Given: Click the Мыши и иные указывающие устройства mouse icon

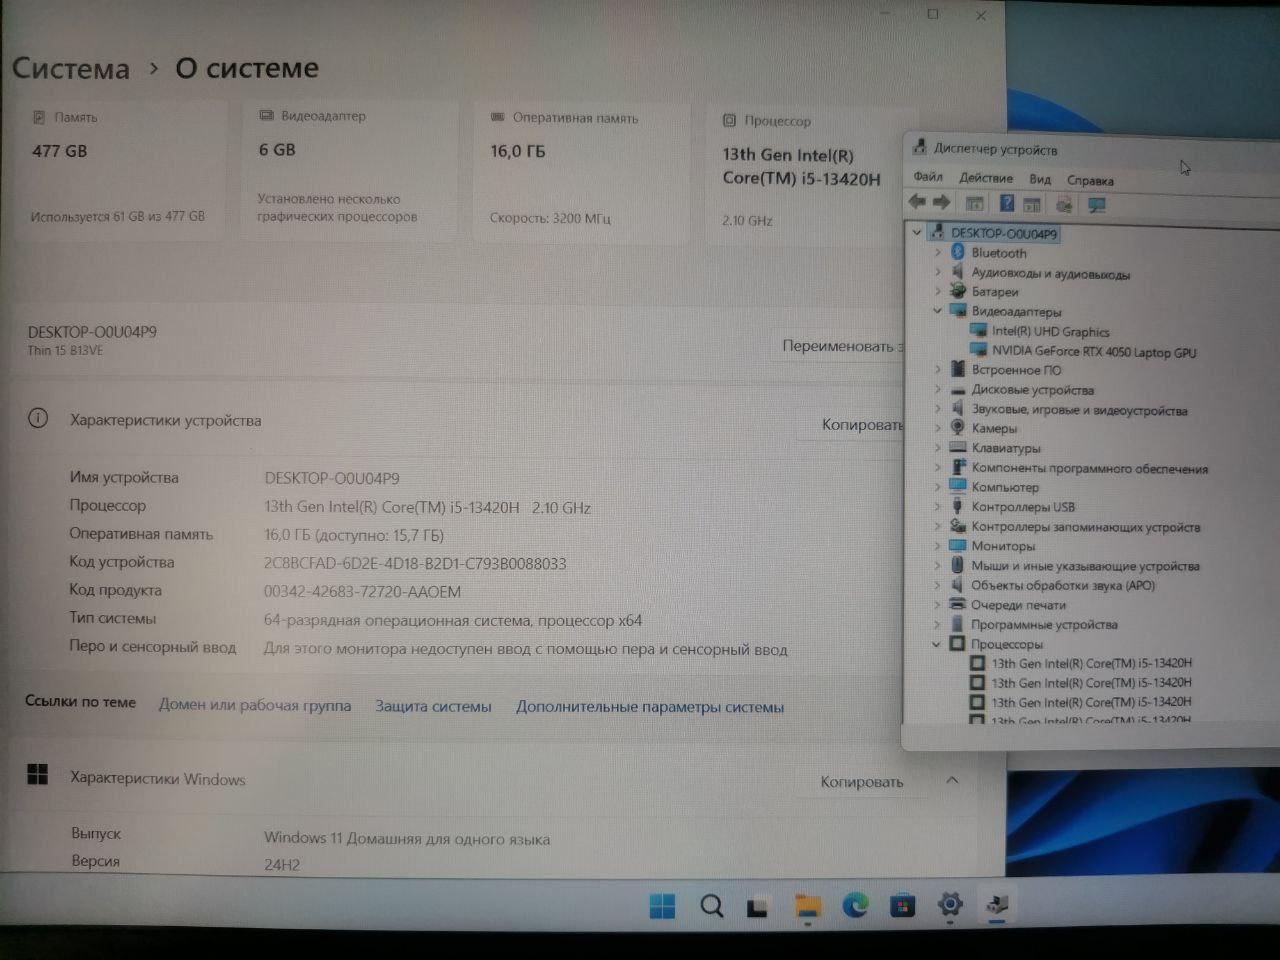Looking at the screenshot, I should (958, 565).
